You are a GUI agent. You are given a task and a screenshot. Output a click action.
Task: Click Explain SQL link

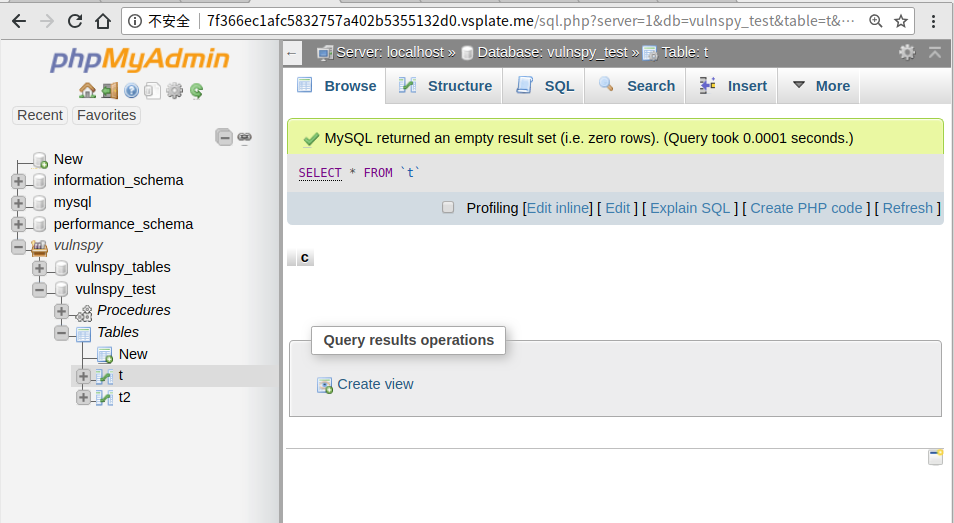point(690,208)
